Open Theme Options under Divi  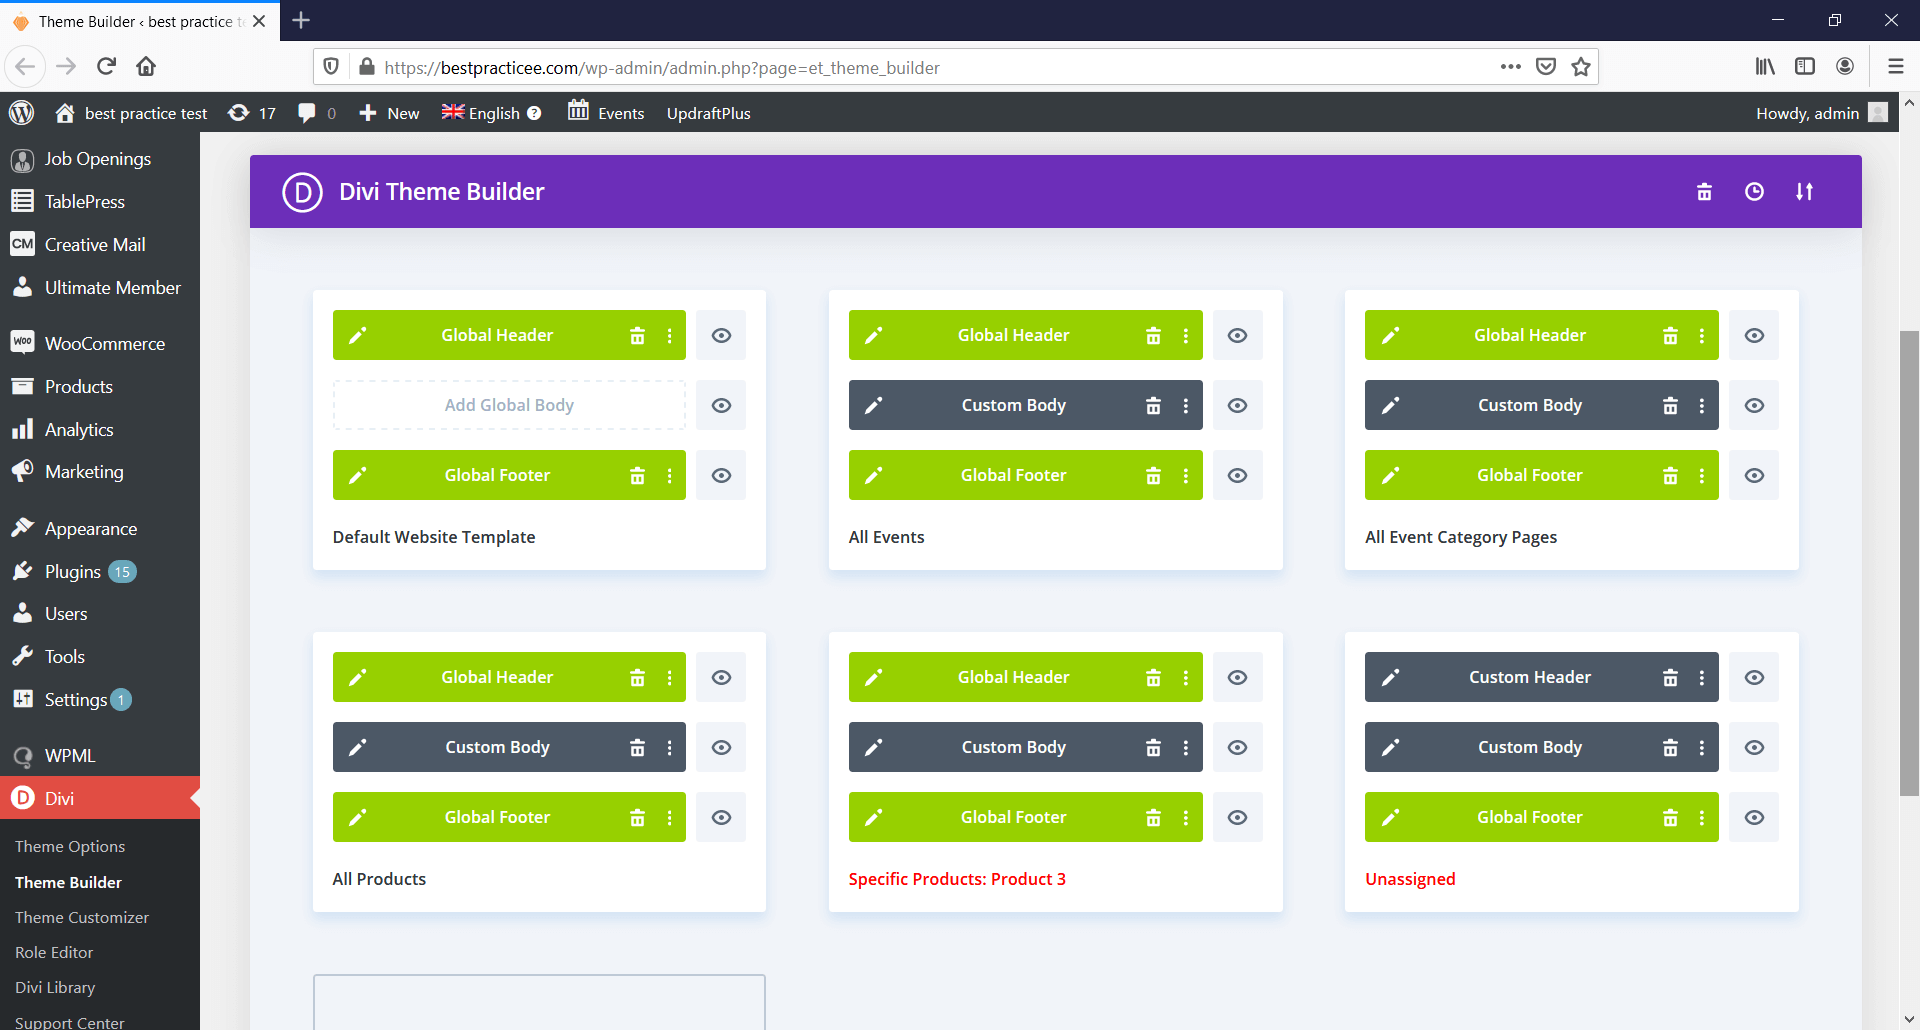(70, 847)
